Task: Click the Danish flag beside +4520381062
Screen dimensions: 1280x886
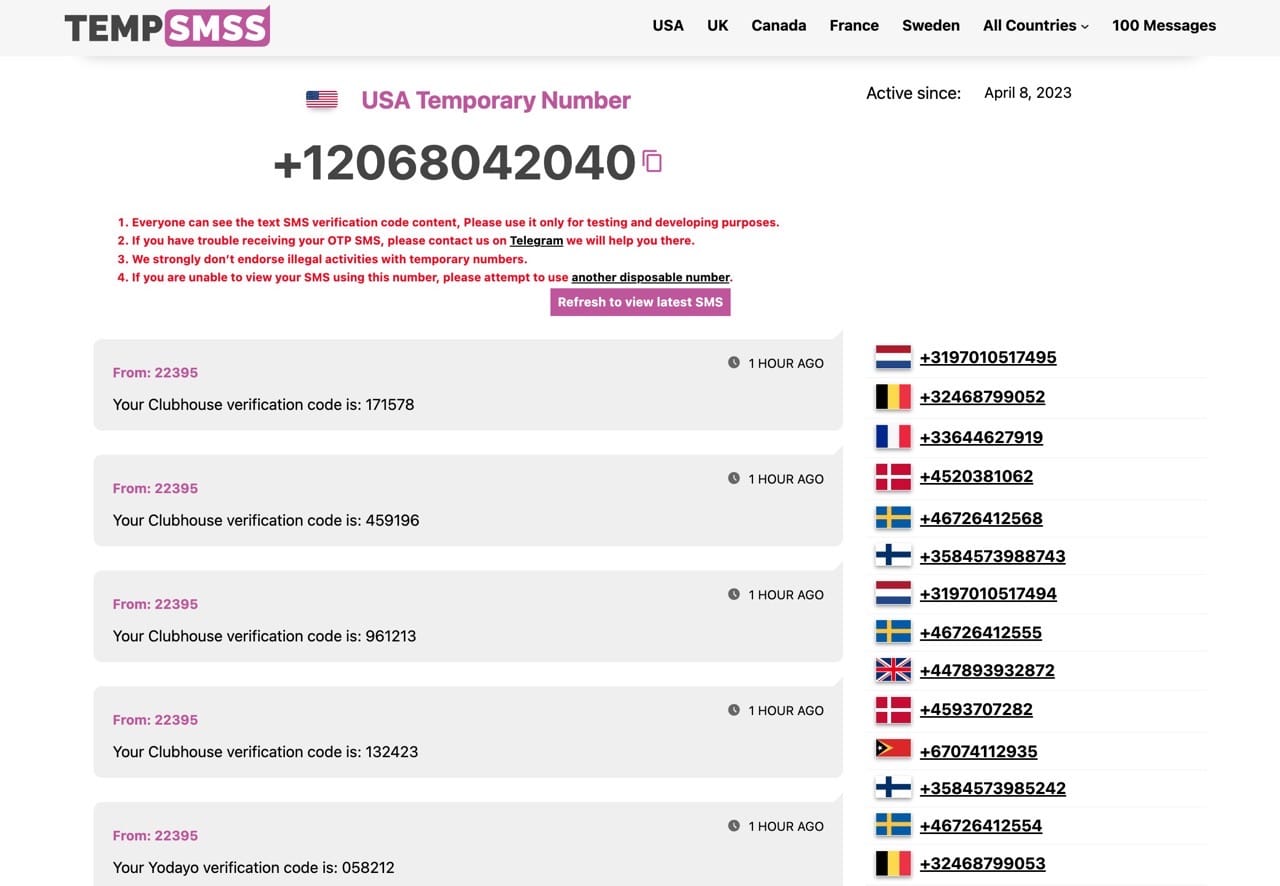Action: 893,477
